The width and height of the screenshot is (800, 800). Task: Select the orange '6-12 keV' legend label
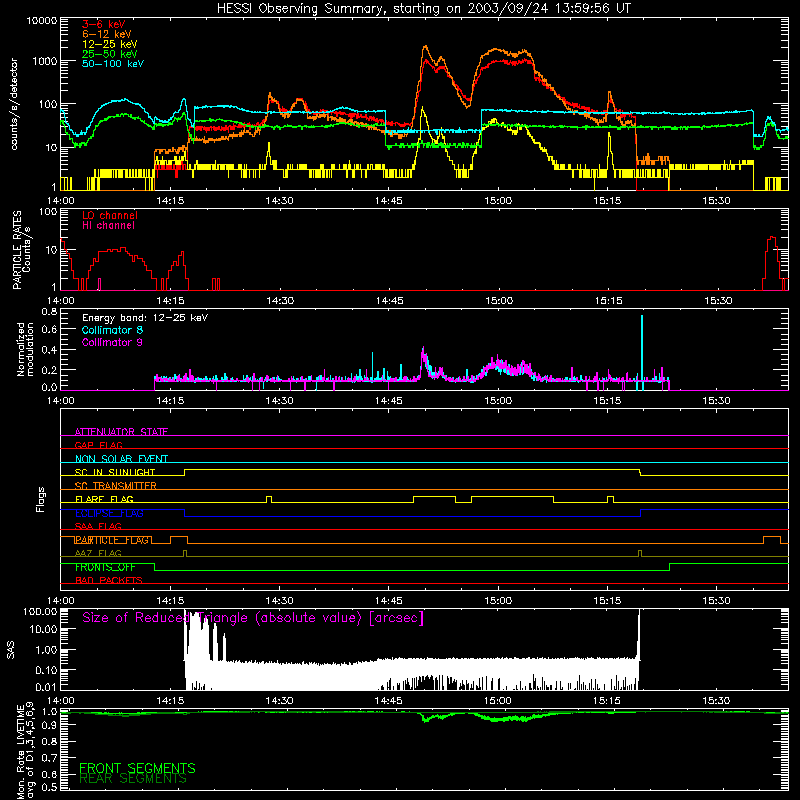[107, 34]
